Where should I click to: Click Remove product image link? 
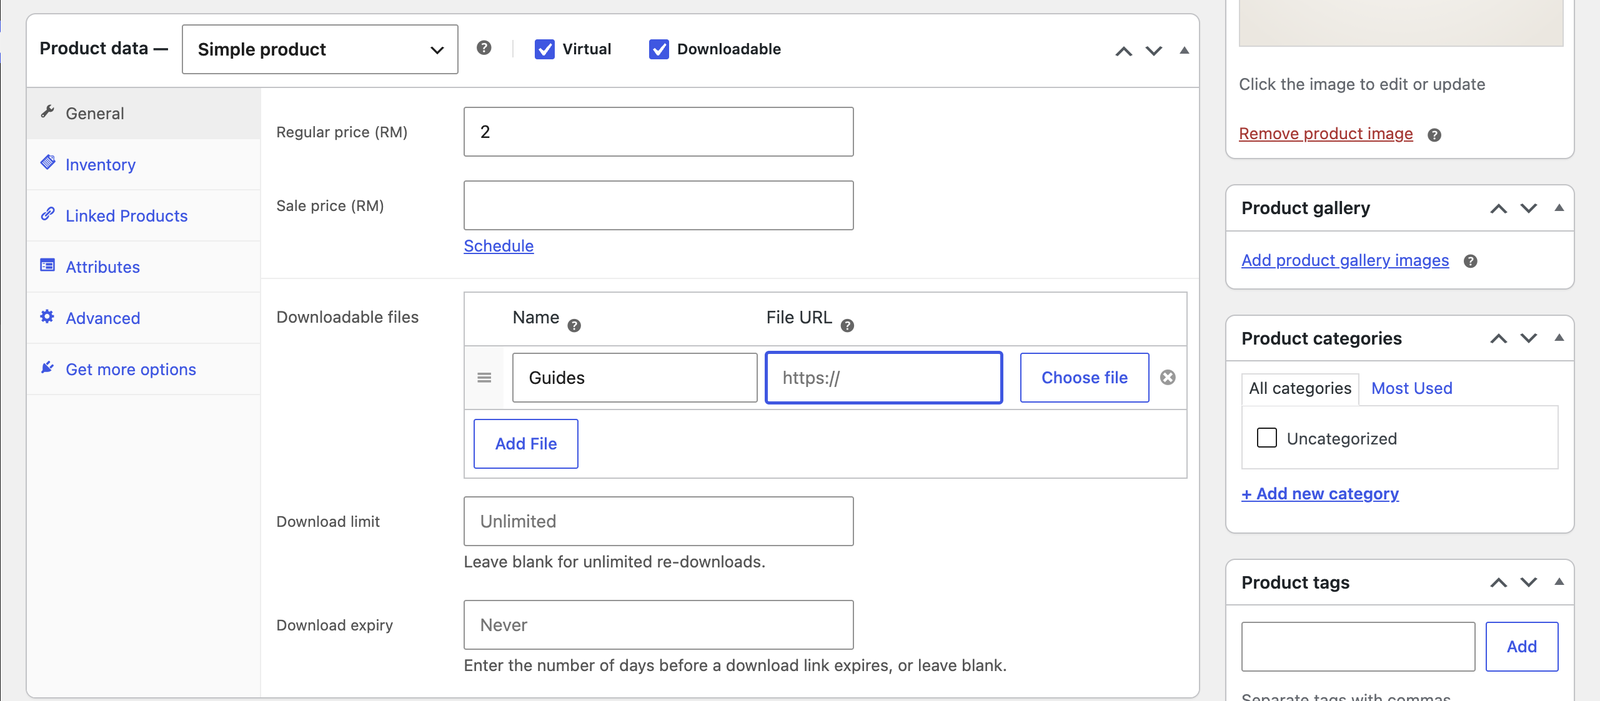[1326, 133]
